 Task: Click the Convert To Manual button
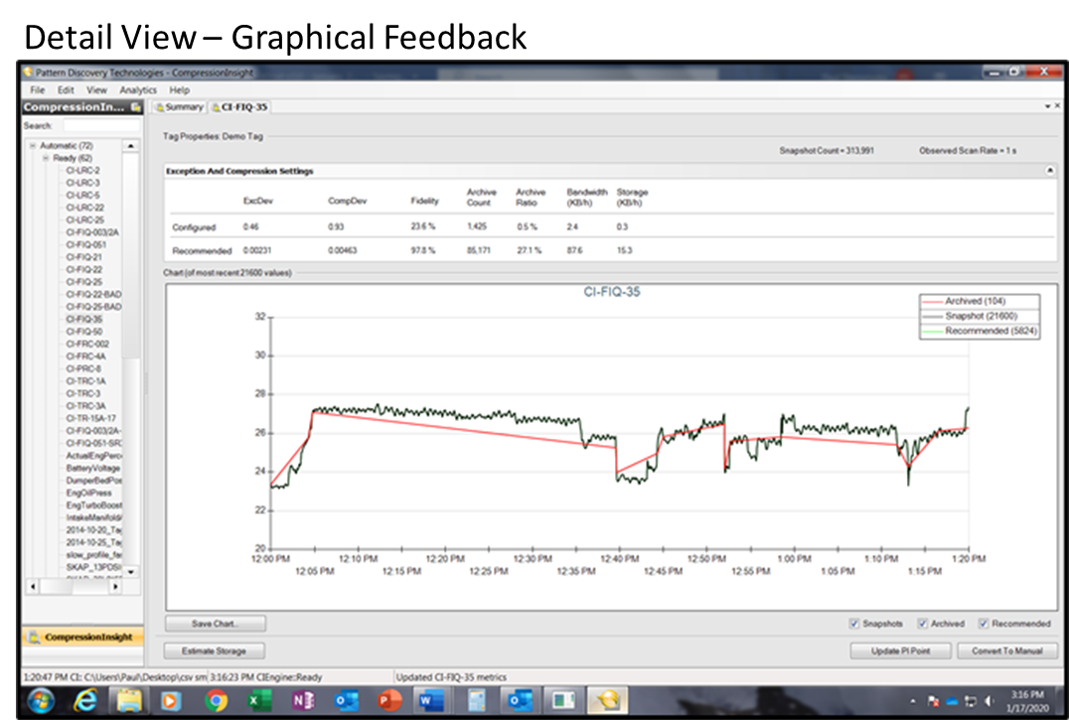[1007, 651]
